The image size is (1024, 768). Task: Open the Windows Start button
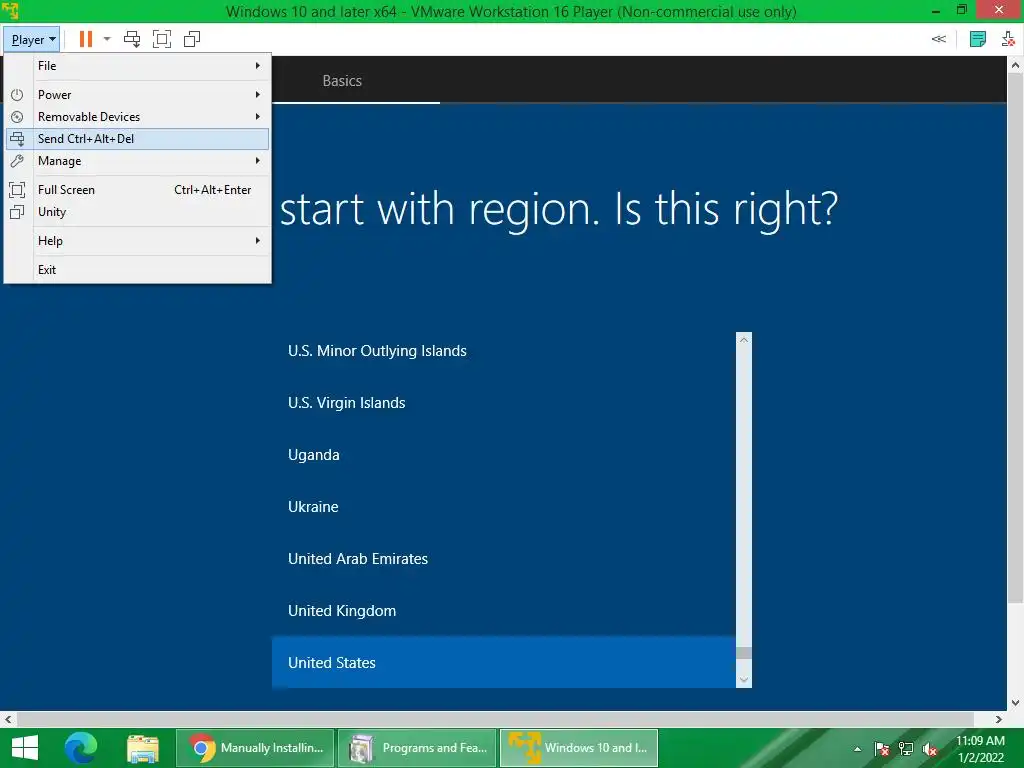click(25, 748)
